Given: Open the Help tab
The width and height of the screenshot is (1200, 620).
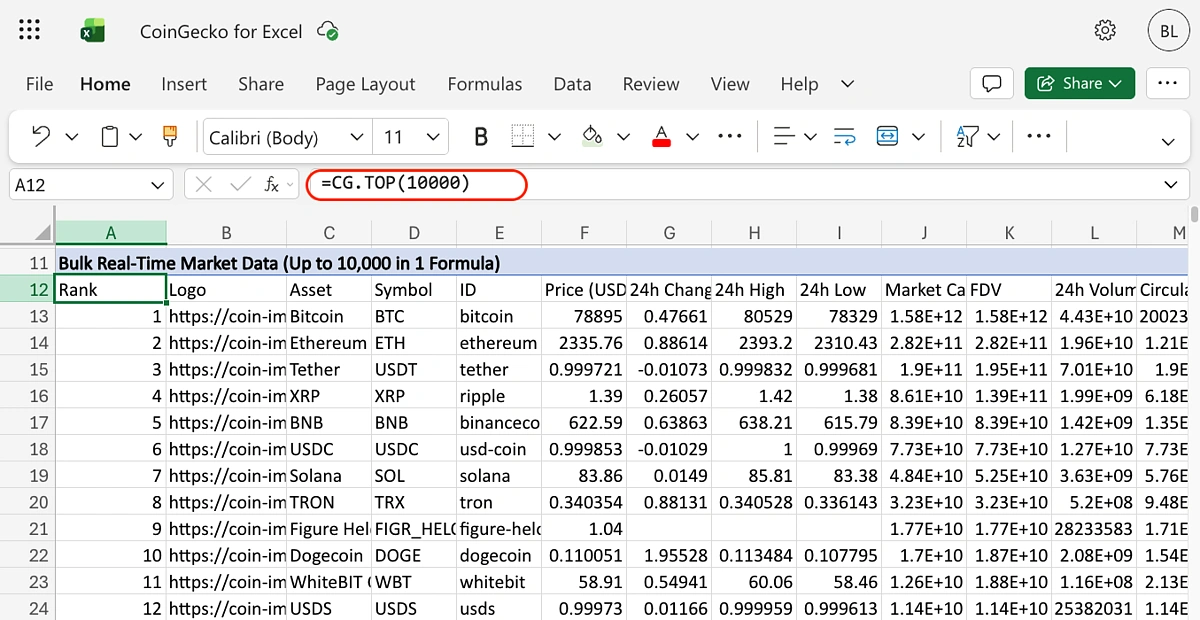Looking at the screenshot, I should pos(799,84).
